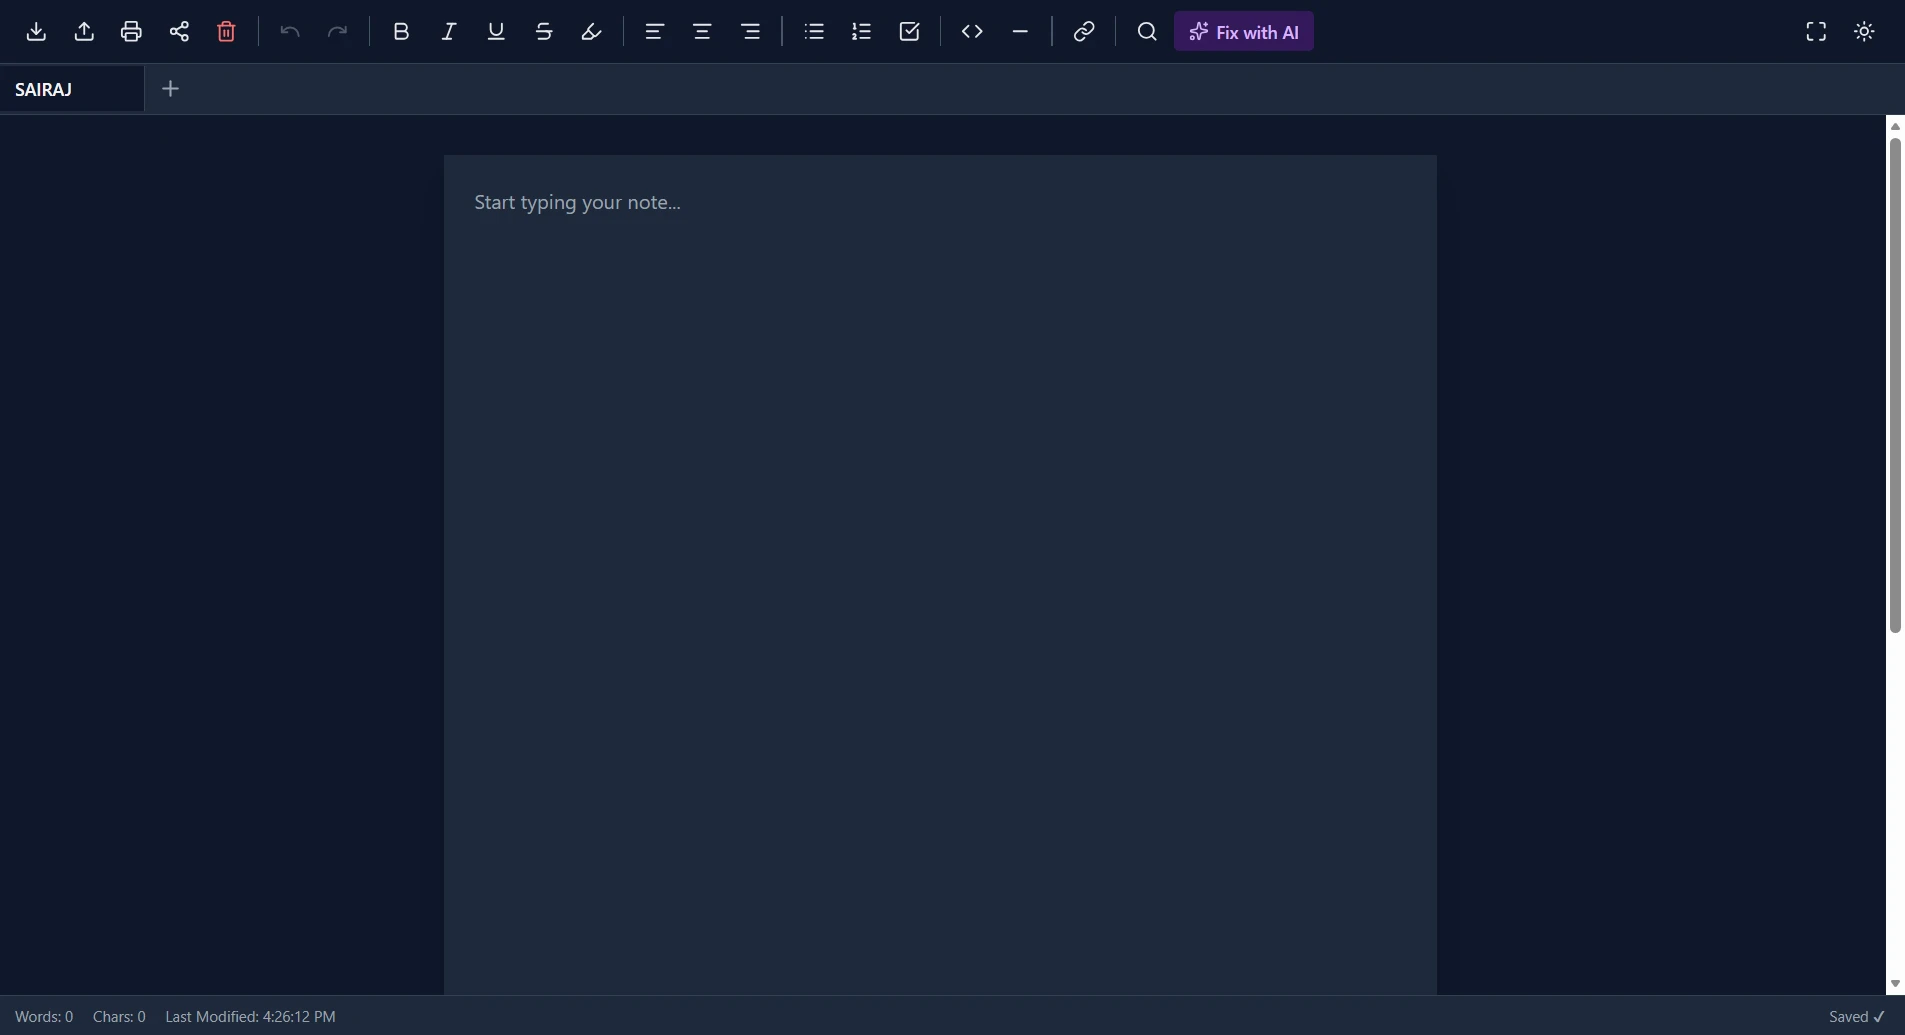Screen dimensions: 1905x1035
Task: Toggle underline formatting
Action: pyautogui.click(x=495, y=31)
